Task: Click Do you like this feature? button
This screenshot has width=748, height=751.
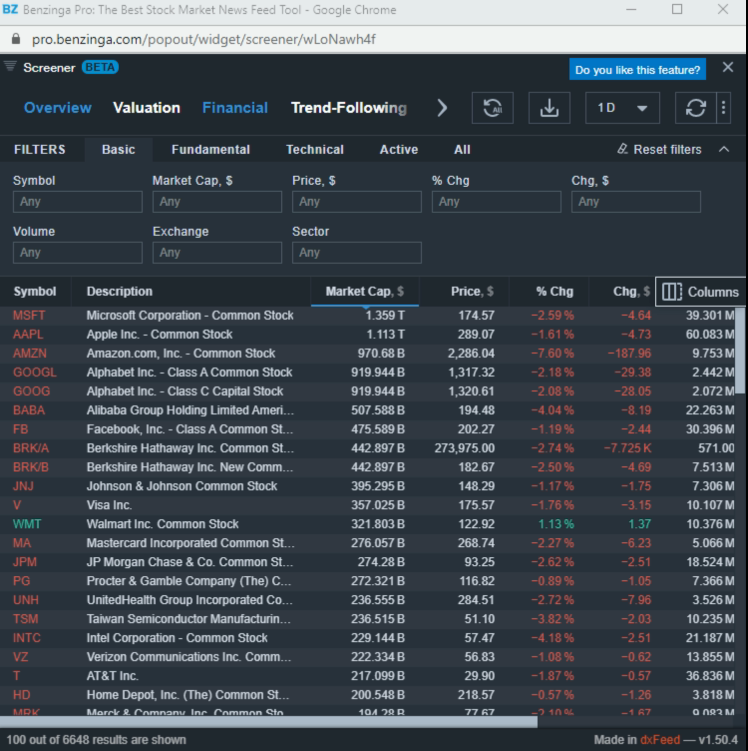Action: click(637, 69)
